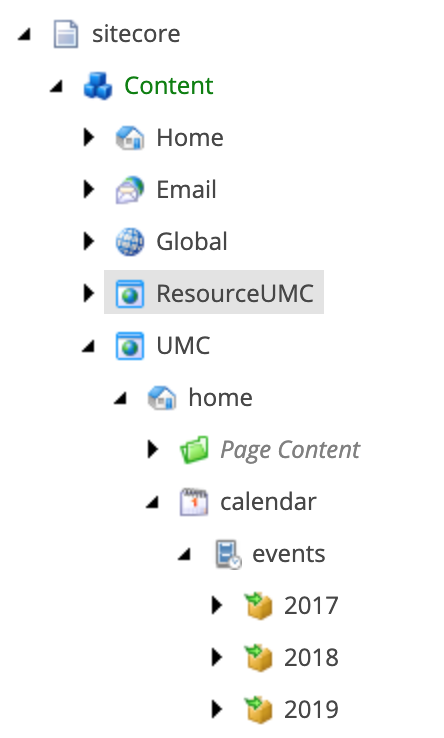Click the Email envelope globe icon

tap(129, 190)
